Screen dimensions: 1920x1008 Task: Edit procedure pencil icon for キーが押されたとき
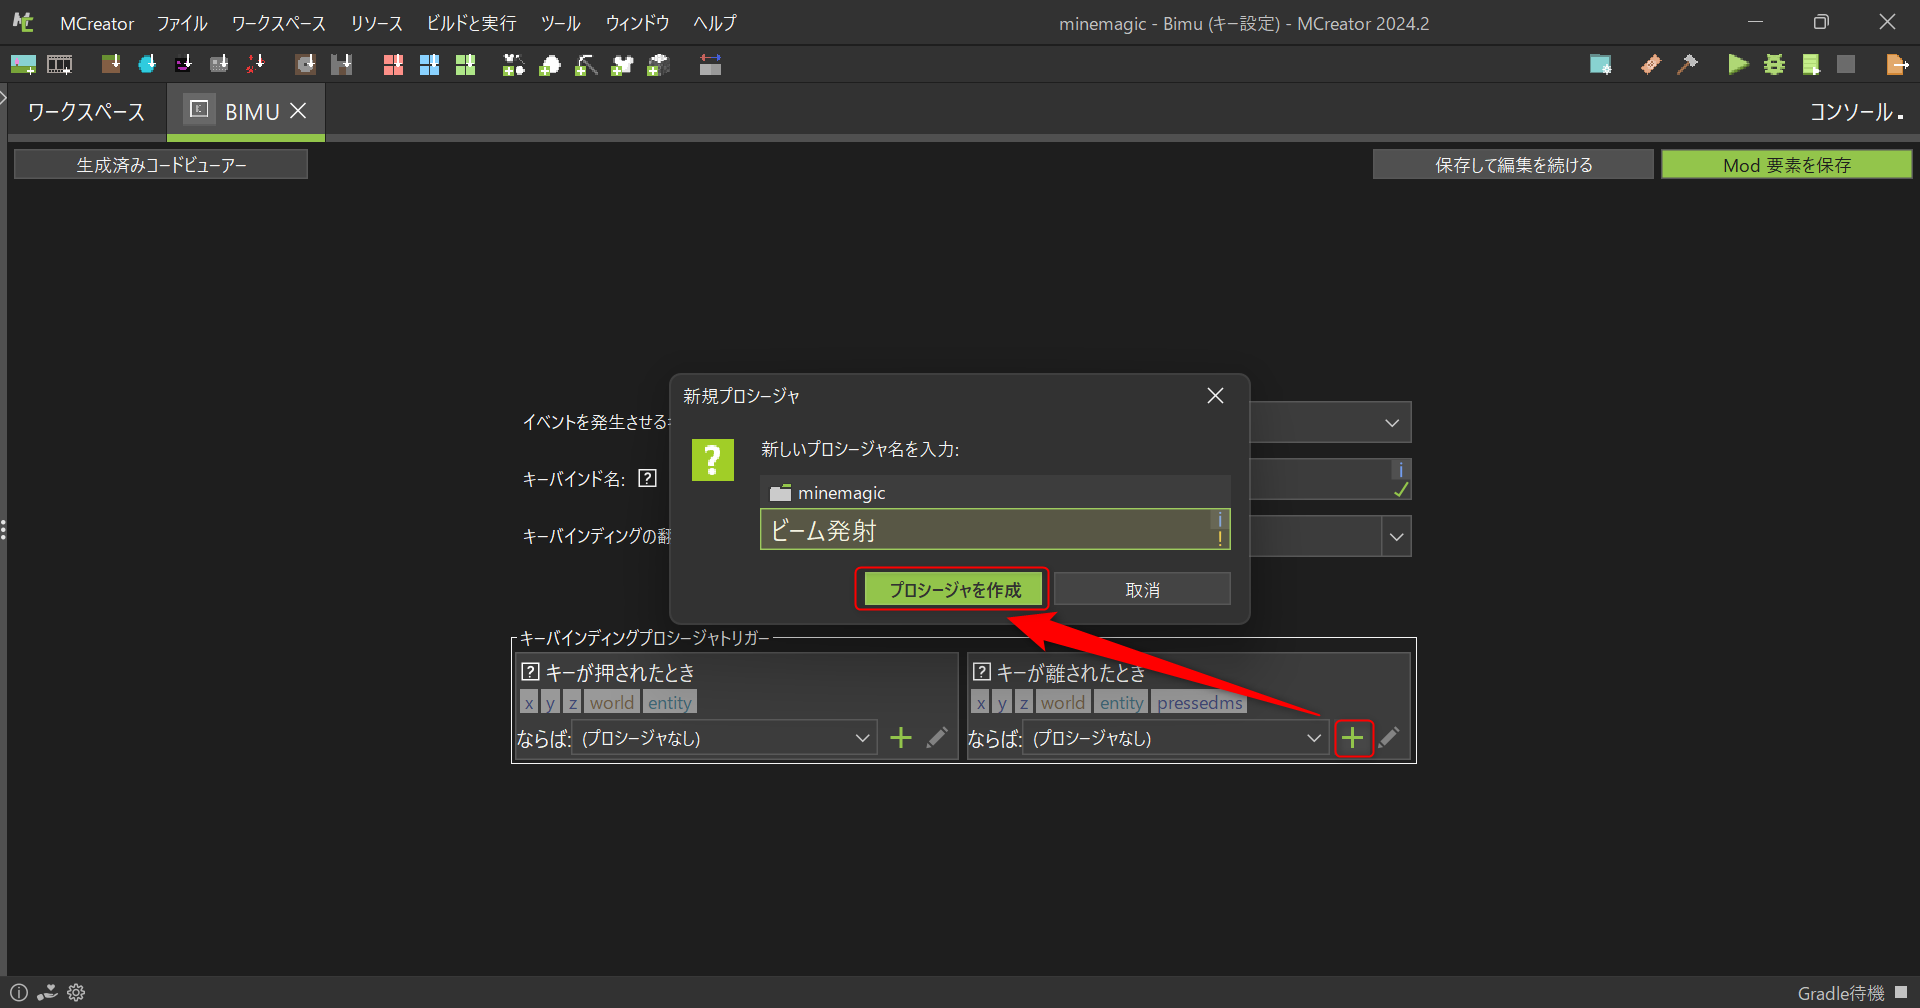[x=937, y=738]
